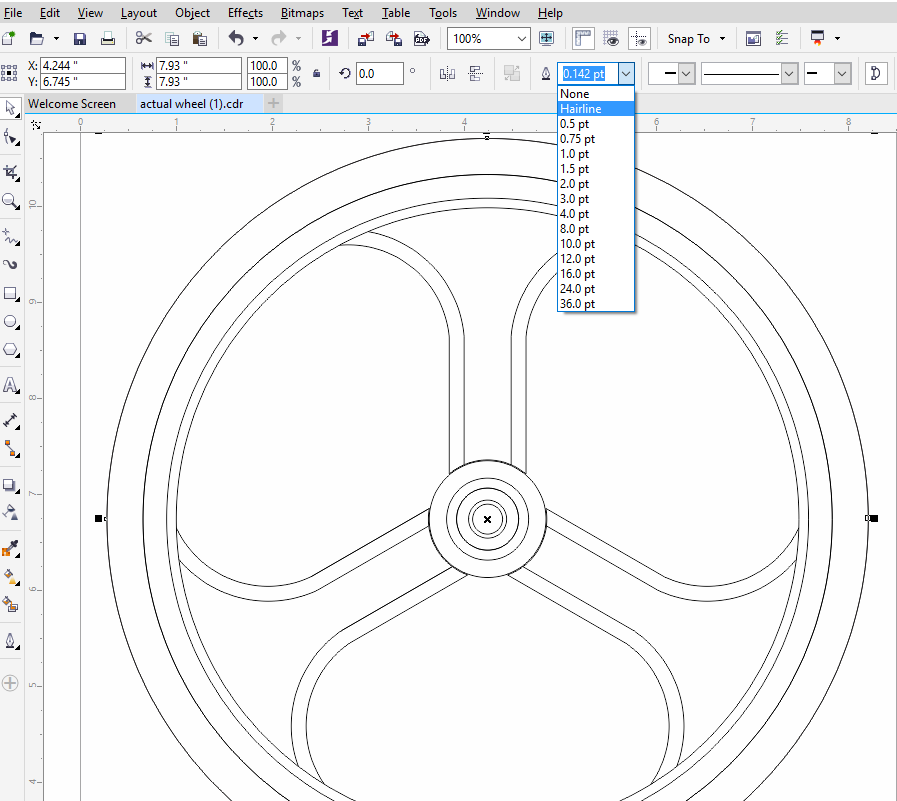897x801 pixels.
Task: Open the Object origin grid selector
Action: [x=9, y=73]
